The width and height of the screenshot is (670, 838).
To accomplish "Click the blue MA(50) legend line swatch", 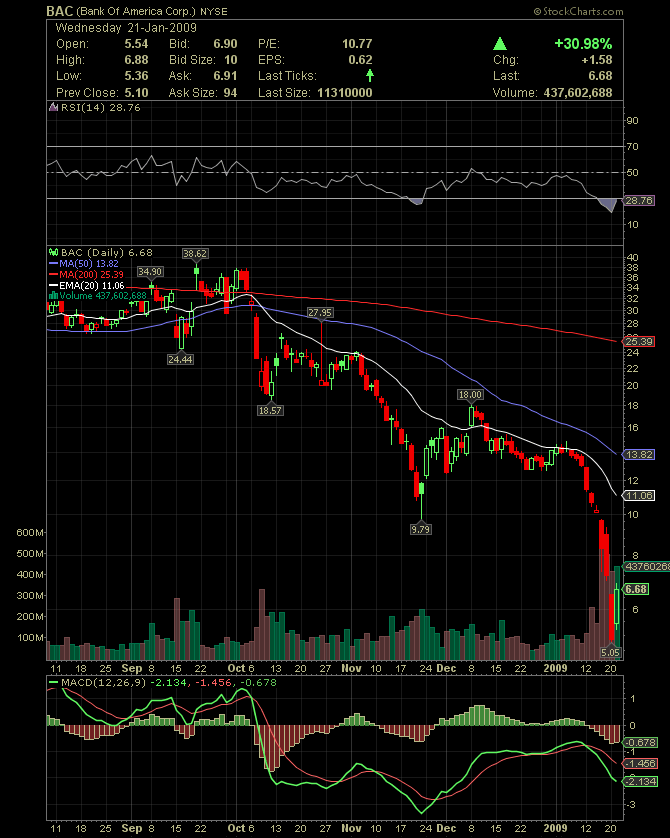I will click(x=53, y=263).
